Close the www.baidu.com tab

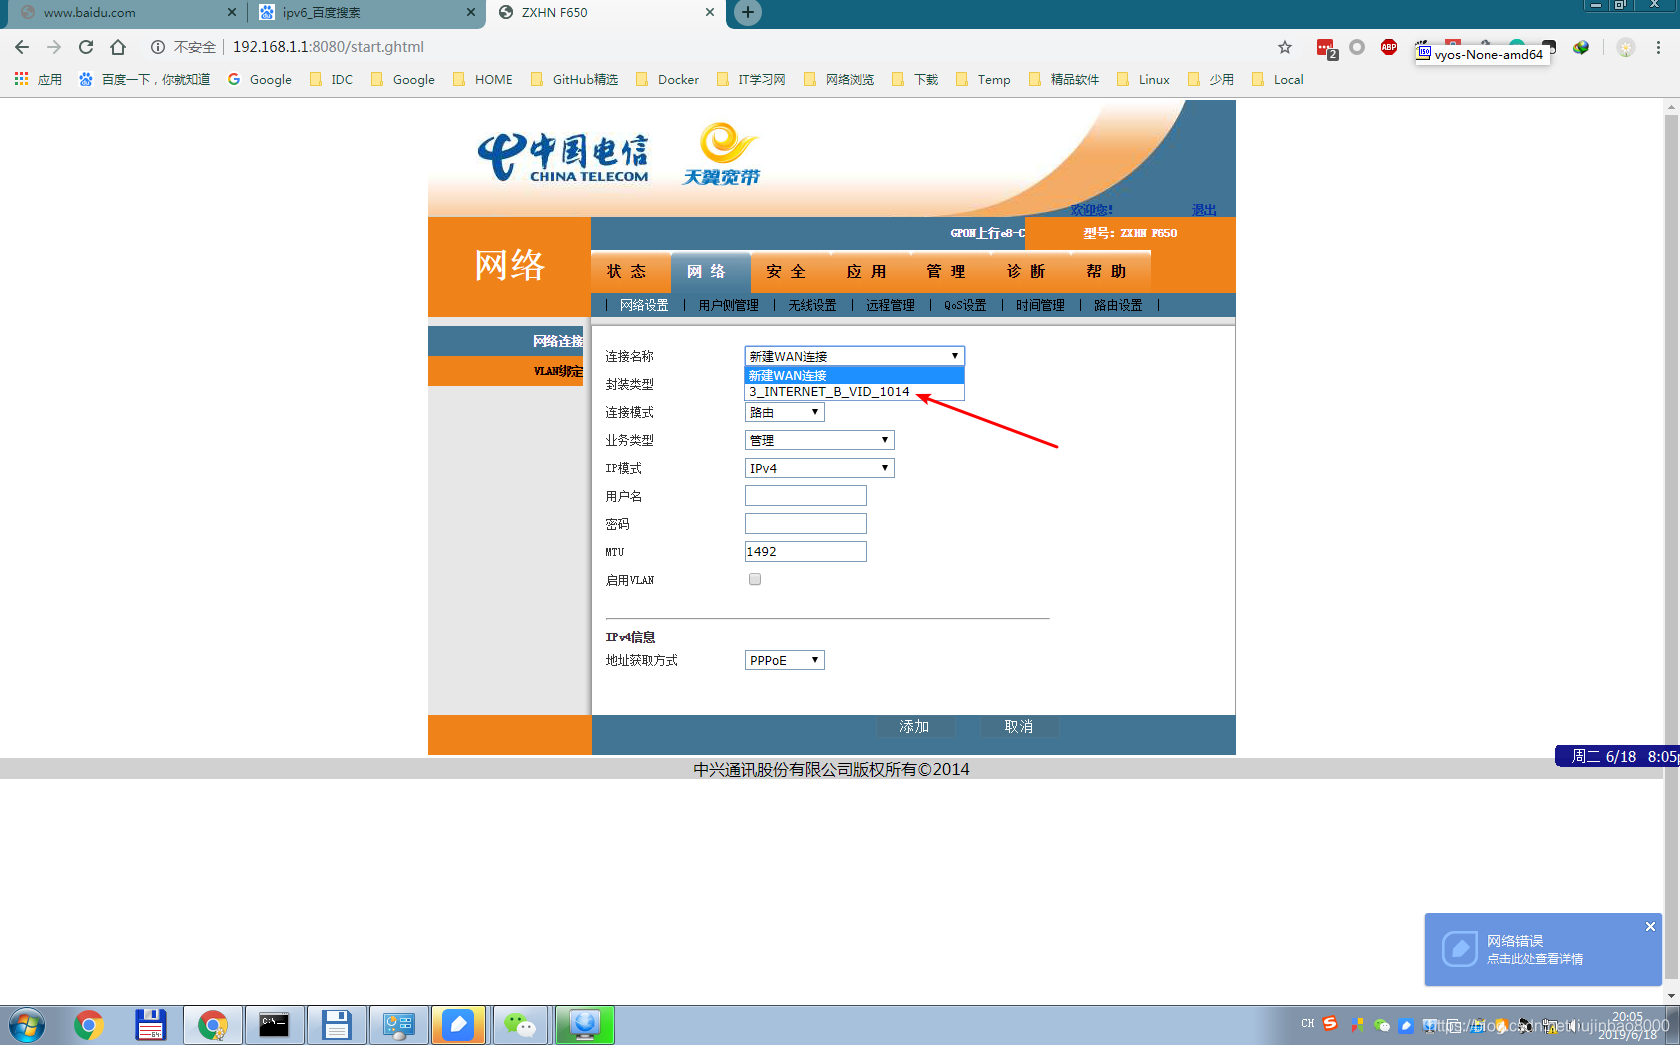click(232, 12)
